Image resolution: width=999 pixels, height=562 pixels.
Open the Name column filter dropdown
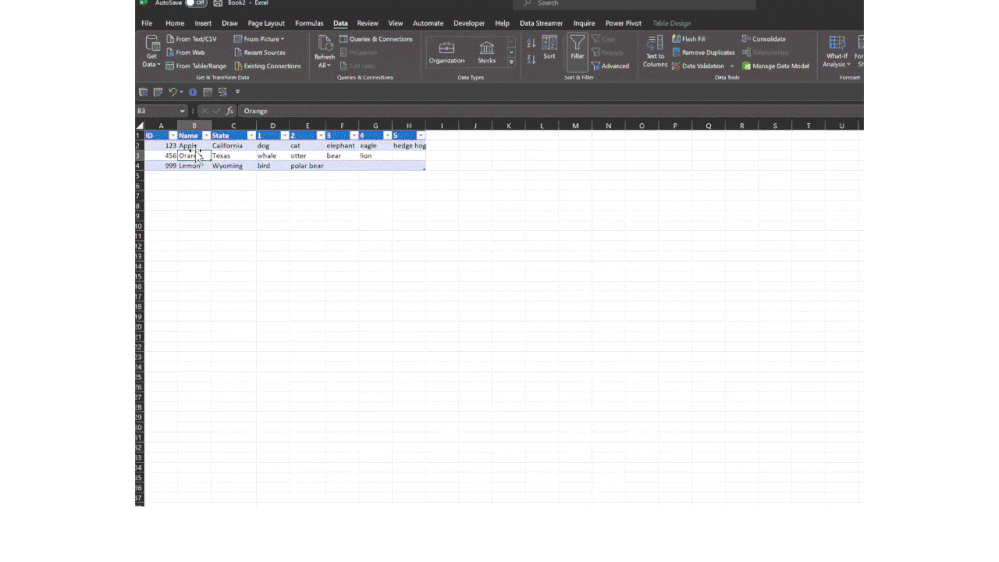click(x=206, y=136)
